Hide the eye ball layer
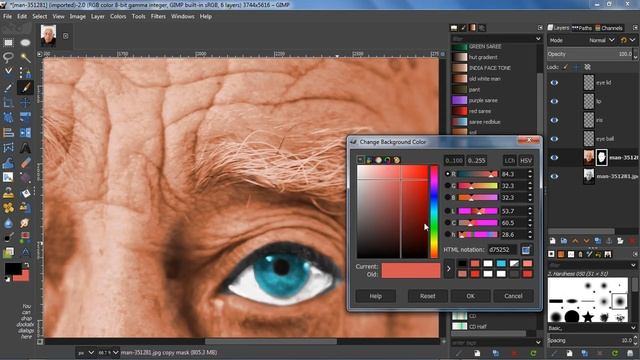This screenshot has height=360, width=640. click(554, 139)
